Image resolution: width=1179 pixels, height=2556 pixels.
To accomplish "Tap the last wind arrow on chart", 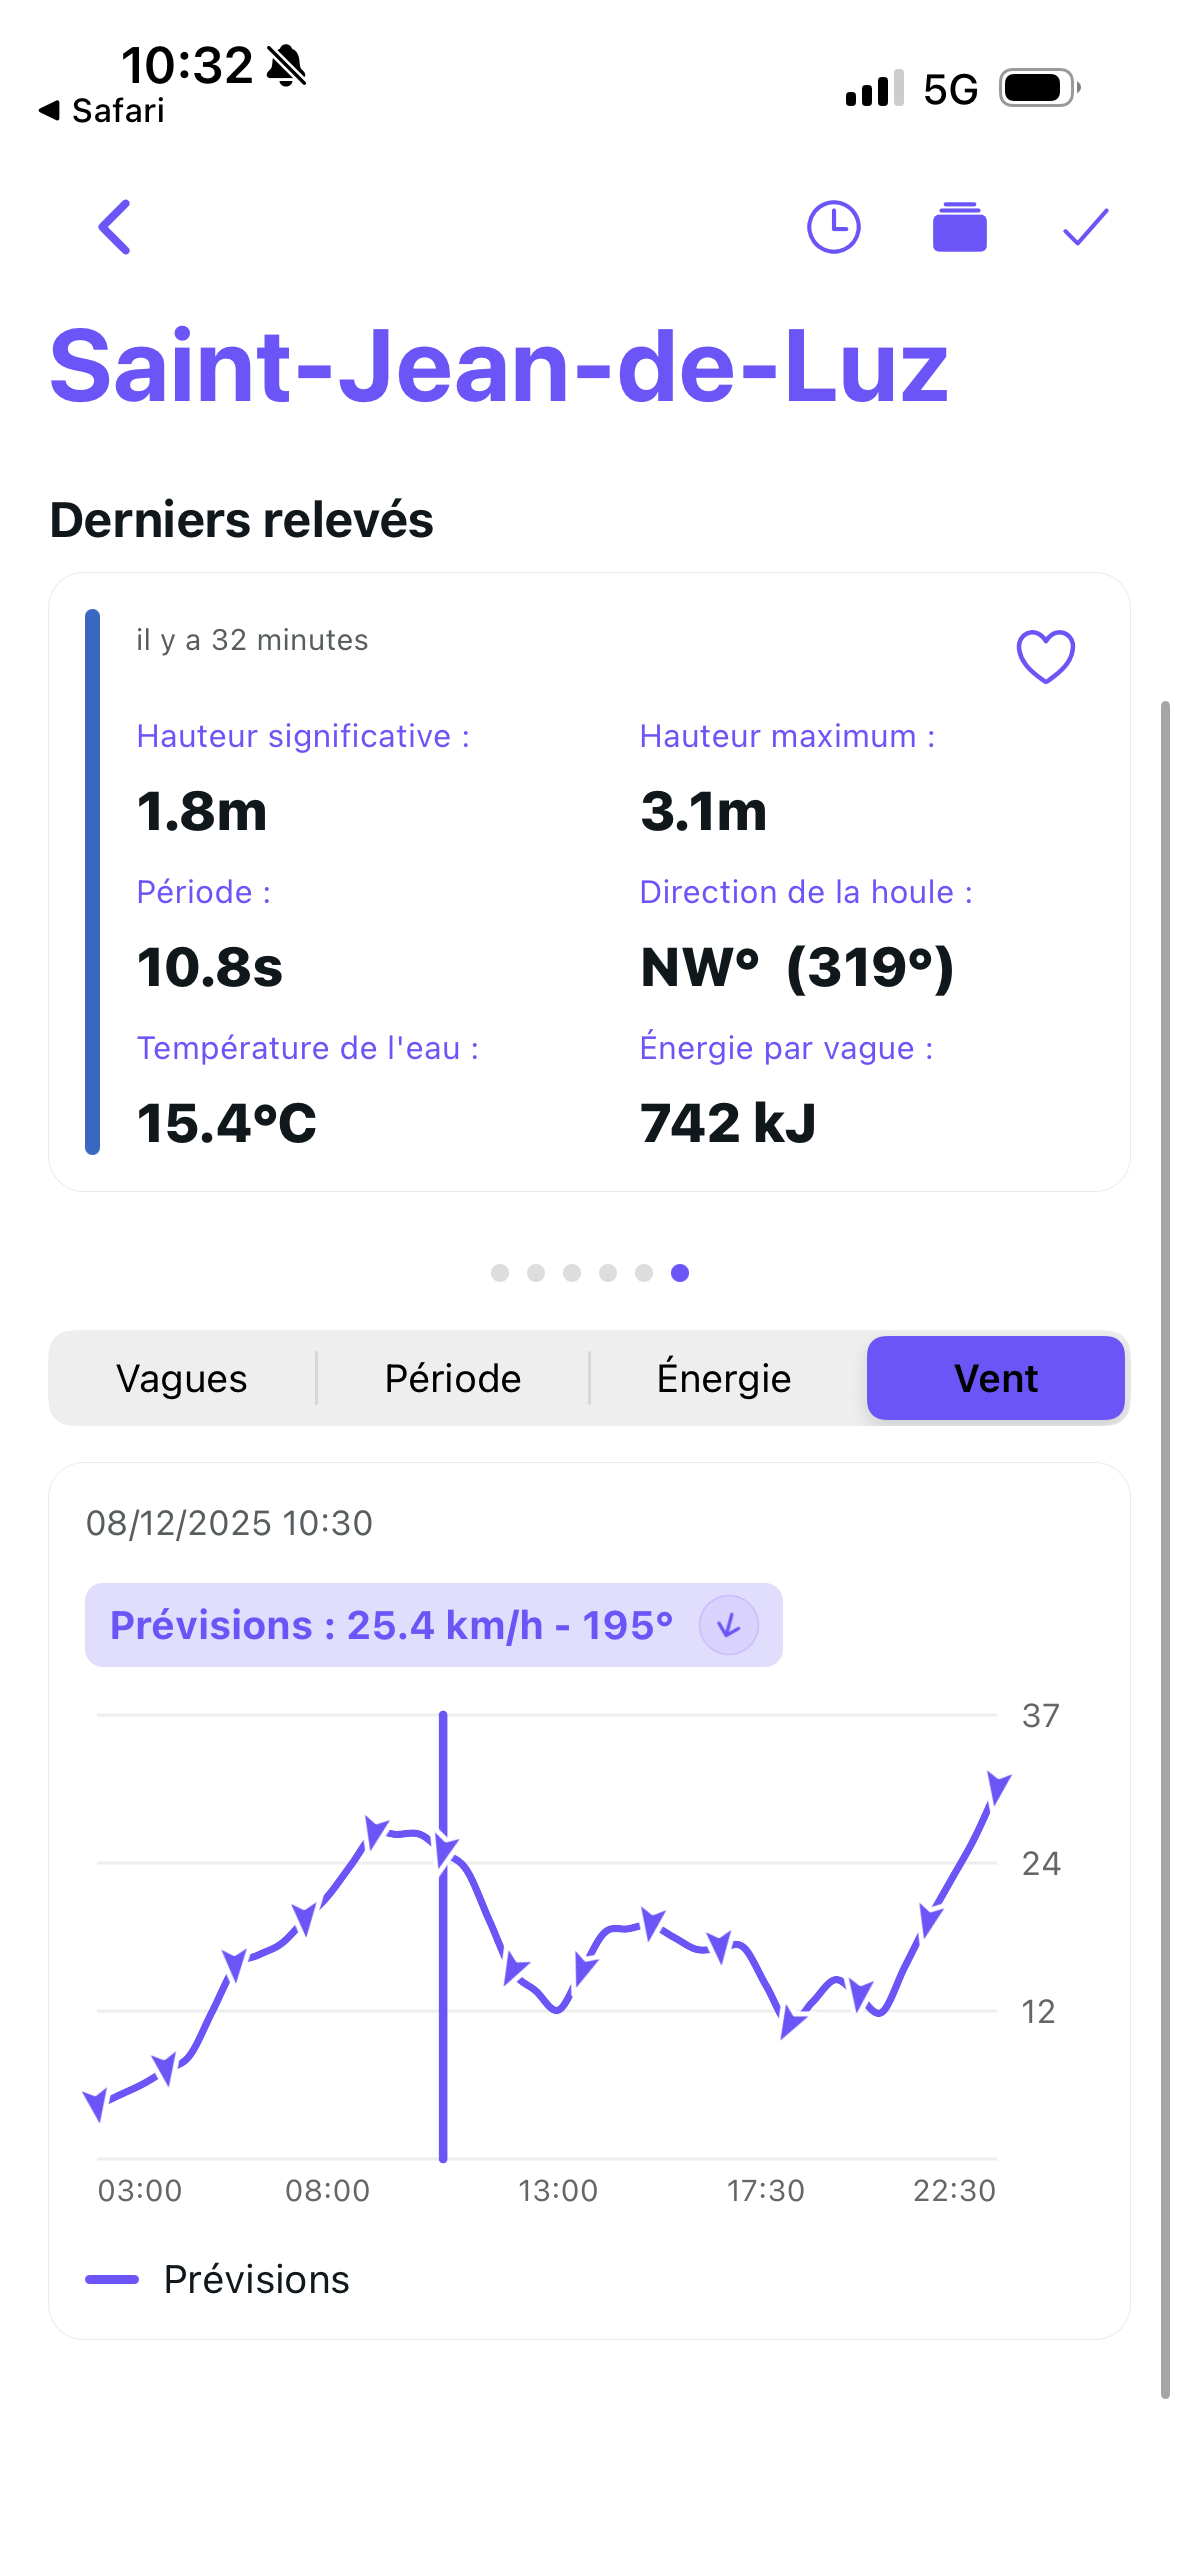I will (997, 1786).
